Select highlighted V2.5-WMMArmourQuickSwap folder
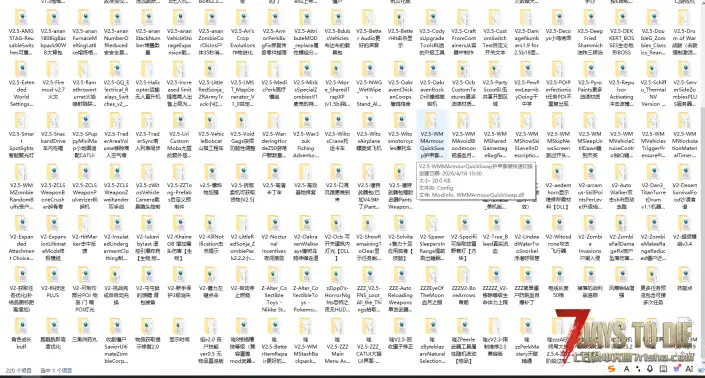 pyautogui.click(x=432, y=135)
